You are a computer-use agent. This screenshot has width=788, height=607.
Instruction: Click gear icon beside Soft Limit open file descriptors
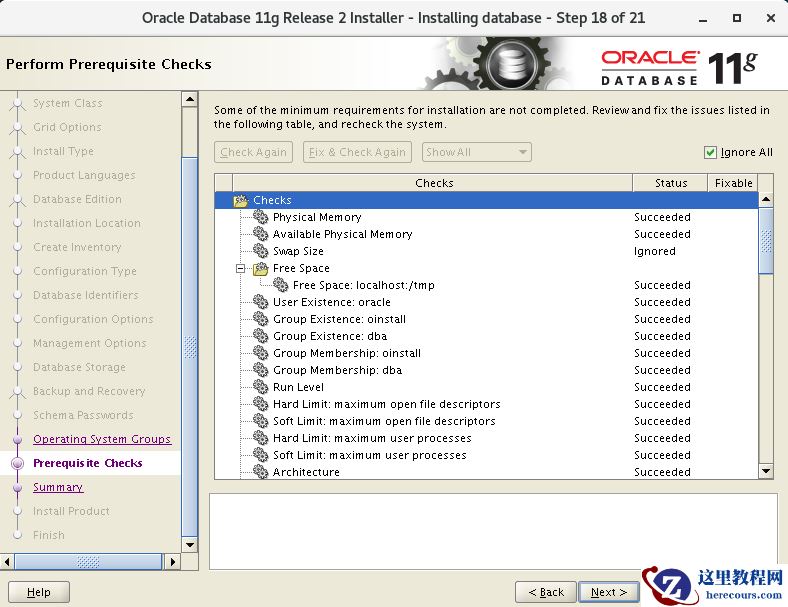(260, 421)
